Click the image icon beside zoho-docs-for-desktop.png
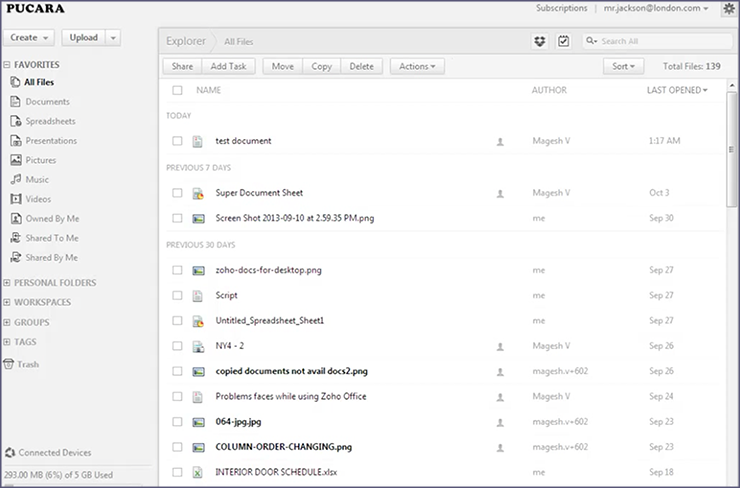 [198, 270]
